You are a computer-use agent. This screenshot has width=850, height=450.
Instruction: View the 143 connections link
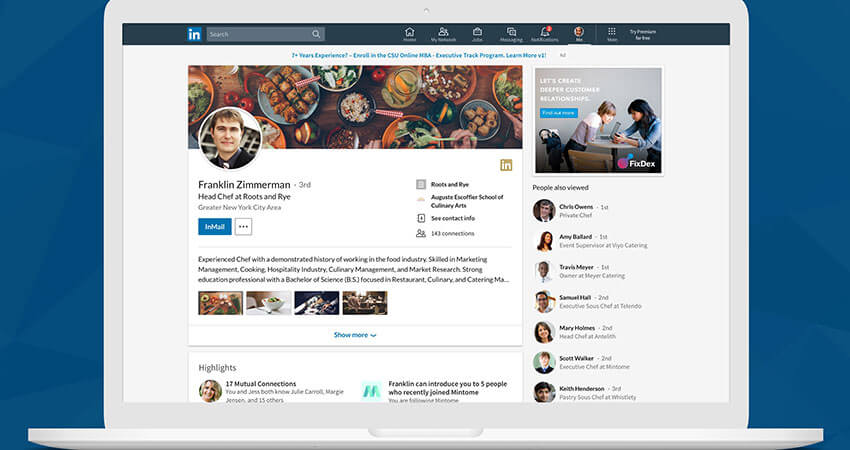coord(453,233)
